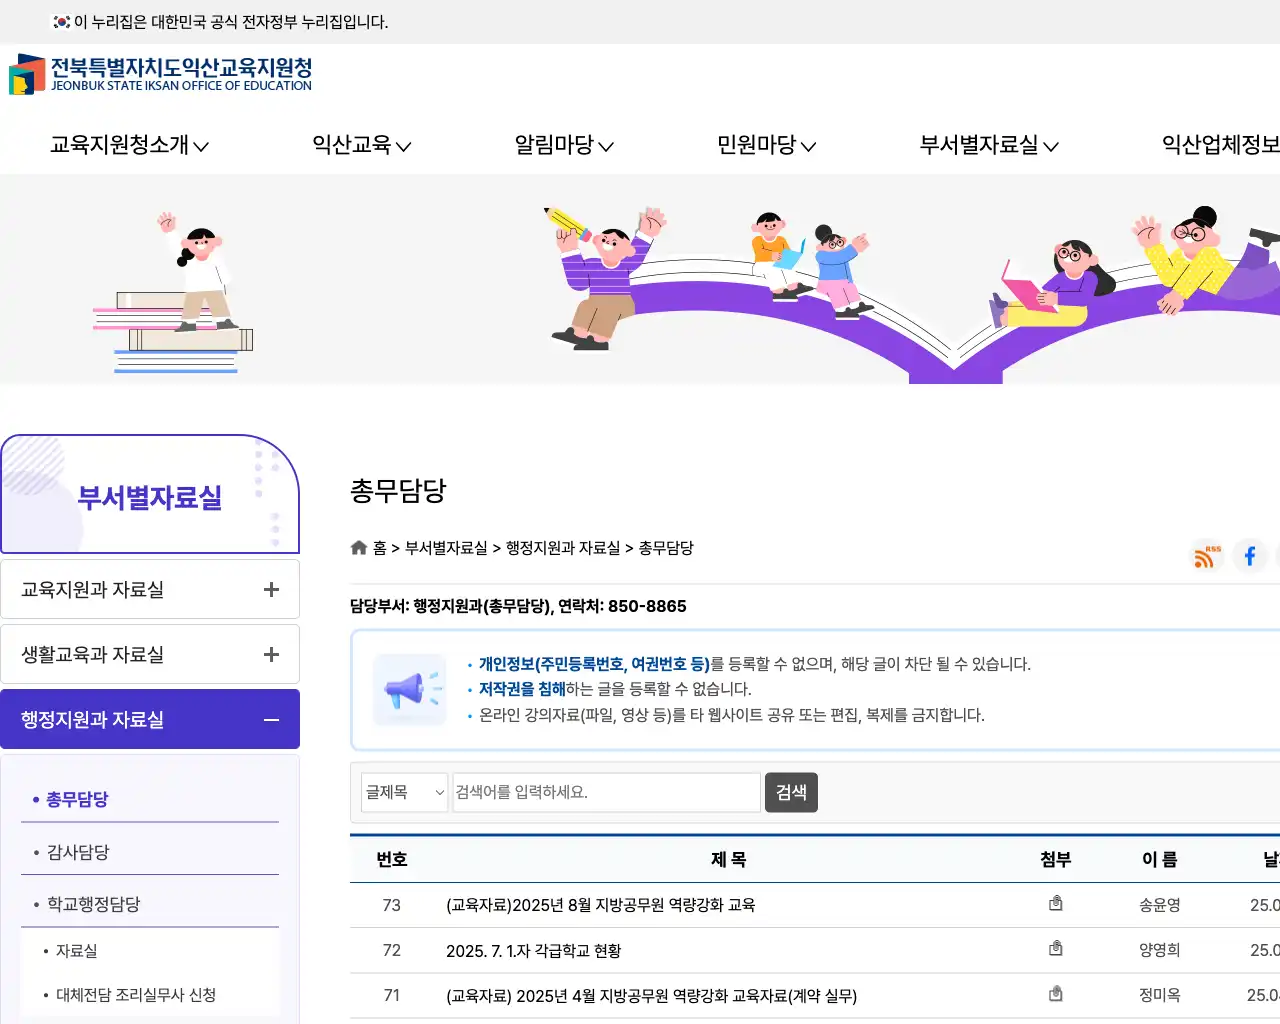Image resolution: width=1280 pixels, height=1024 pixels.
Task: Open the 글제목 search filter dropdown
Action: (404, 791)
